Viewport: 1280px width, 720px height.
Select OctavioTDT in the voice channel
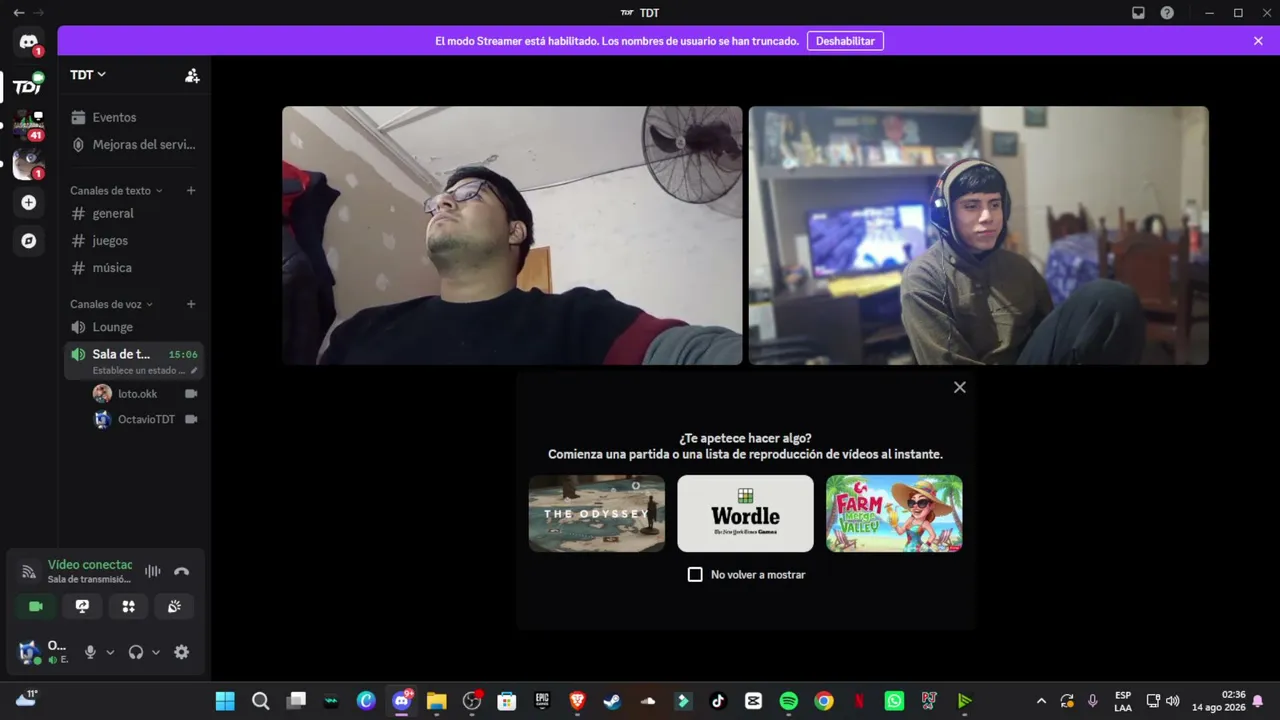tap(146, 419)
